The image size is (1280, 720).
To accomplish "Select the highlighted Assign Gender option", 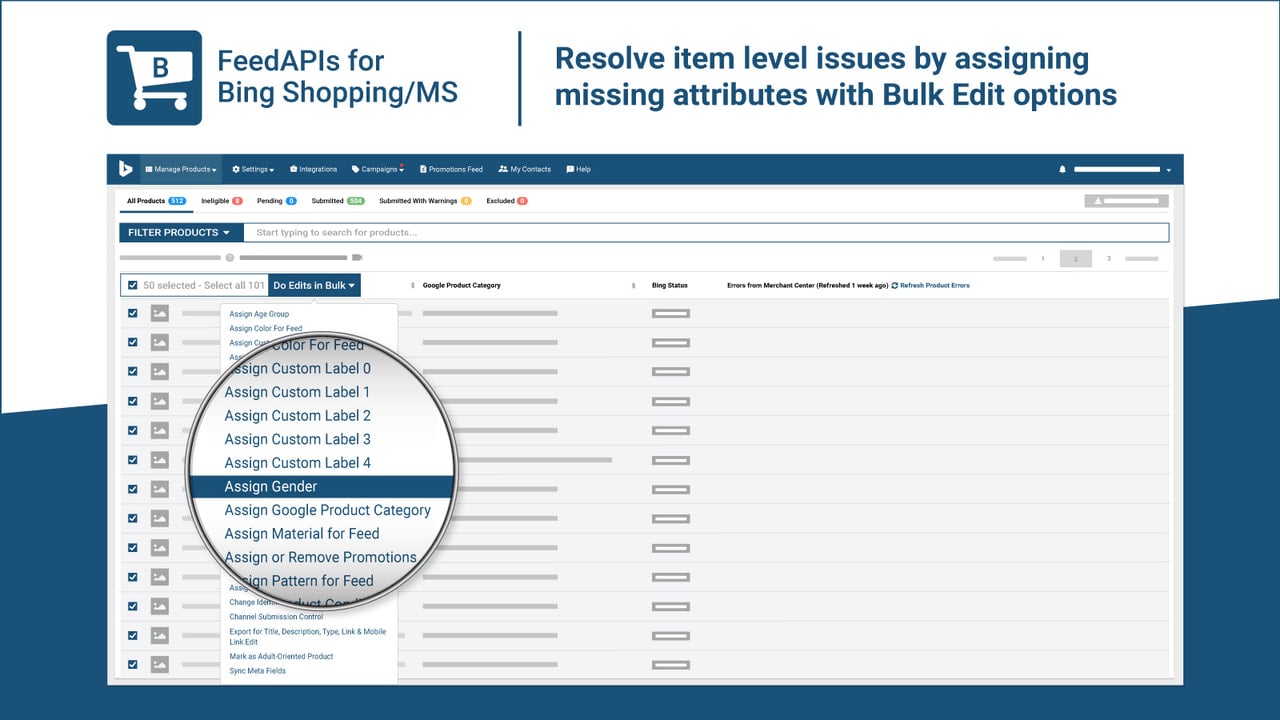I will [322, 487].
